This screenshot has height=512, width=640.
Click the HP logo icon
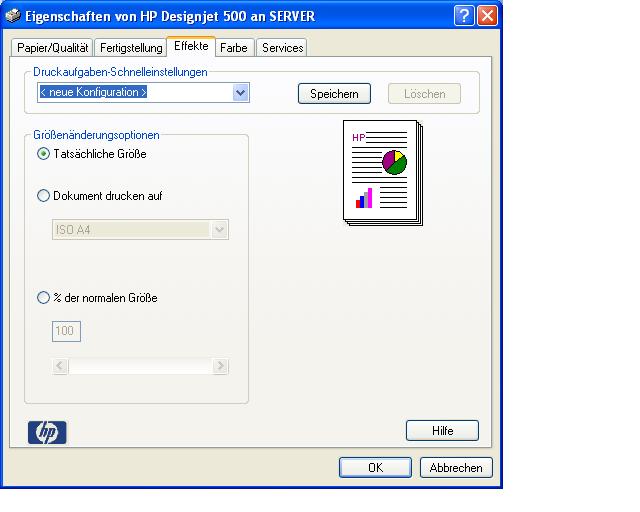click(x=47, y=432)
